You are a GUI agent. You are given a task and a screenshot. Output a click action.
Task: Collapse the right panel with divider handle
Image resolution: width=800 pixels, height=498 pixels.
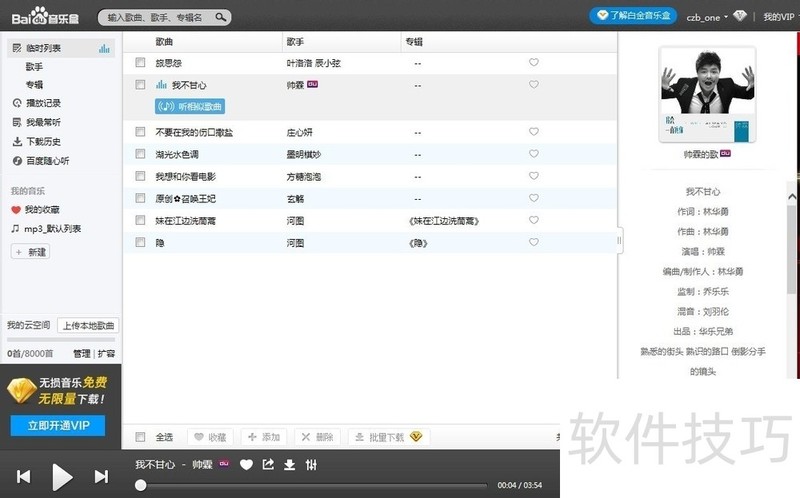620,240
